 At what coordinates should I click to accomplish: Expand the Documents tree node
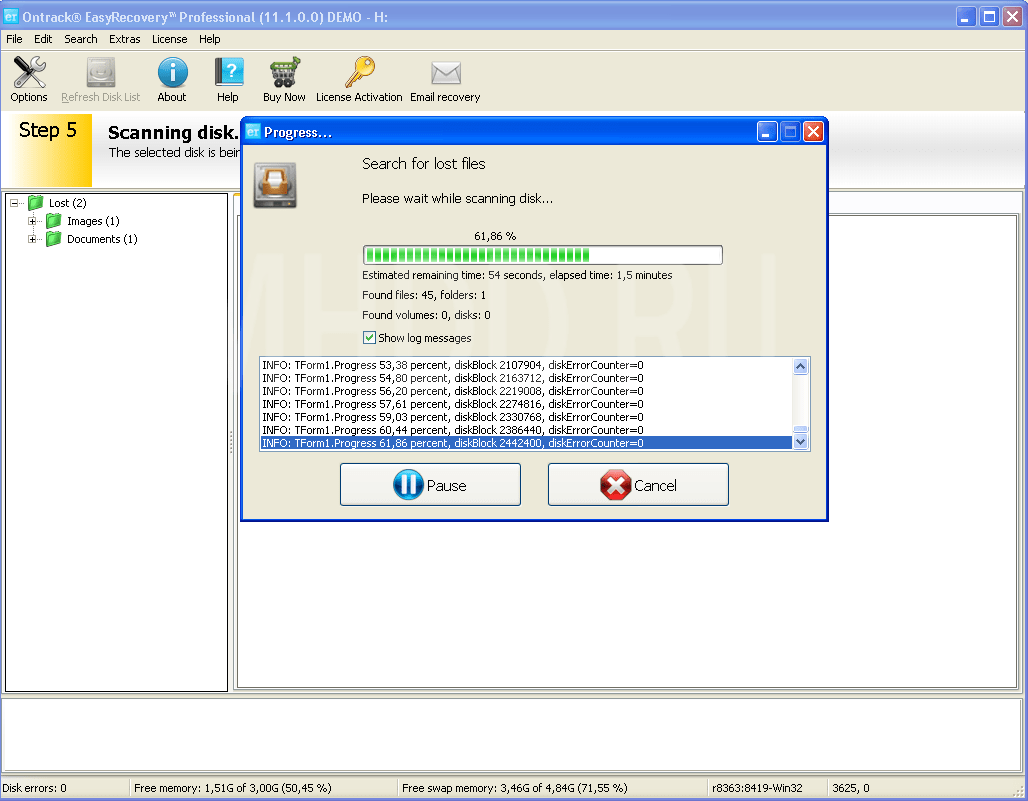32,239
